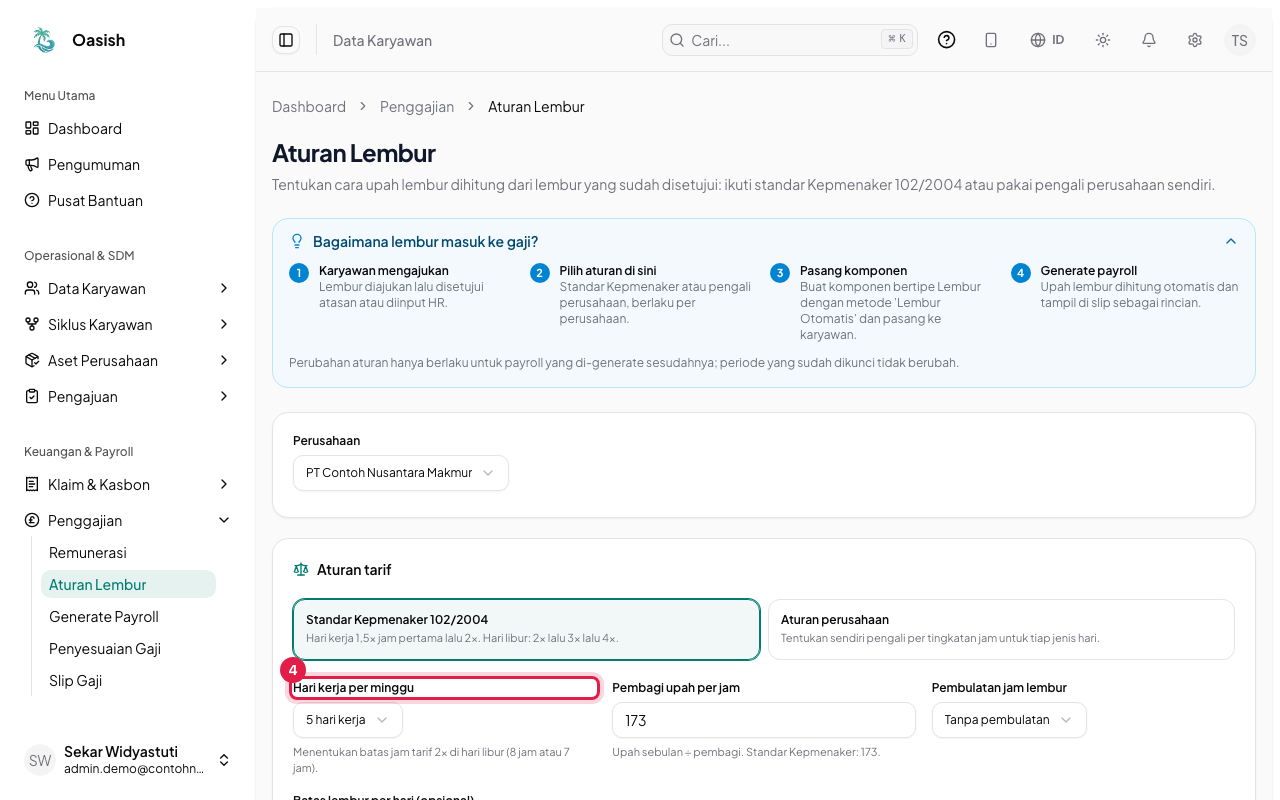This screenshot has height=800, width=1280.
Task: Toggle the sidebar panel icon
Action: point(286,40)
